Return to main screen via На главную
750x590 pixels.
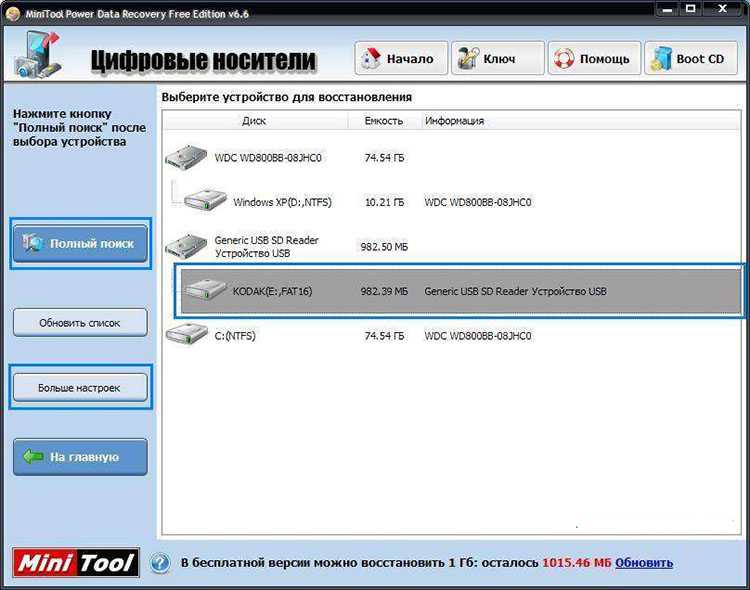coord(80,457)
